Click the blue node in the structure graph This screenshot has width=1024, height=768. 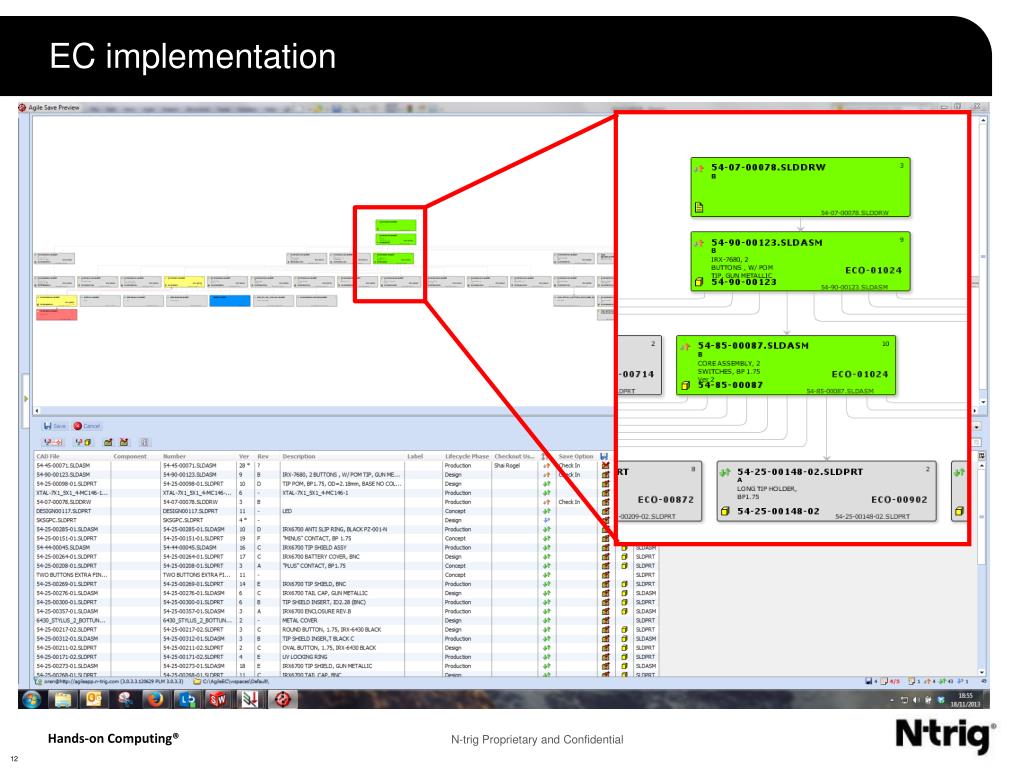pyautogui.click(x=230, y=300)
